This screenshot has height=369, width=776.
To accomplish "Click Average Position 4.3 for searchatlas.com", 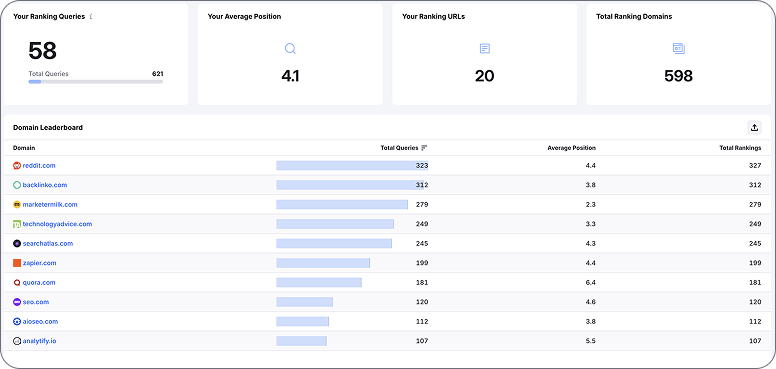I will click(x=590, y=243).
